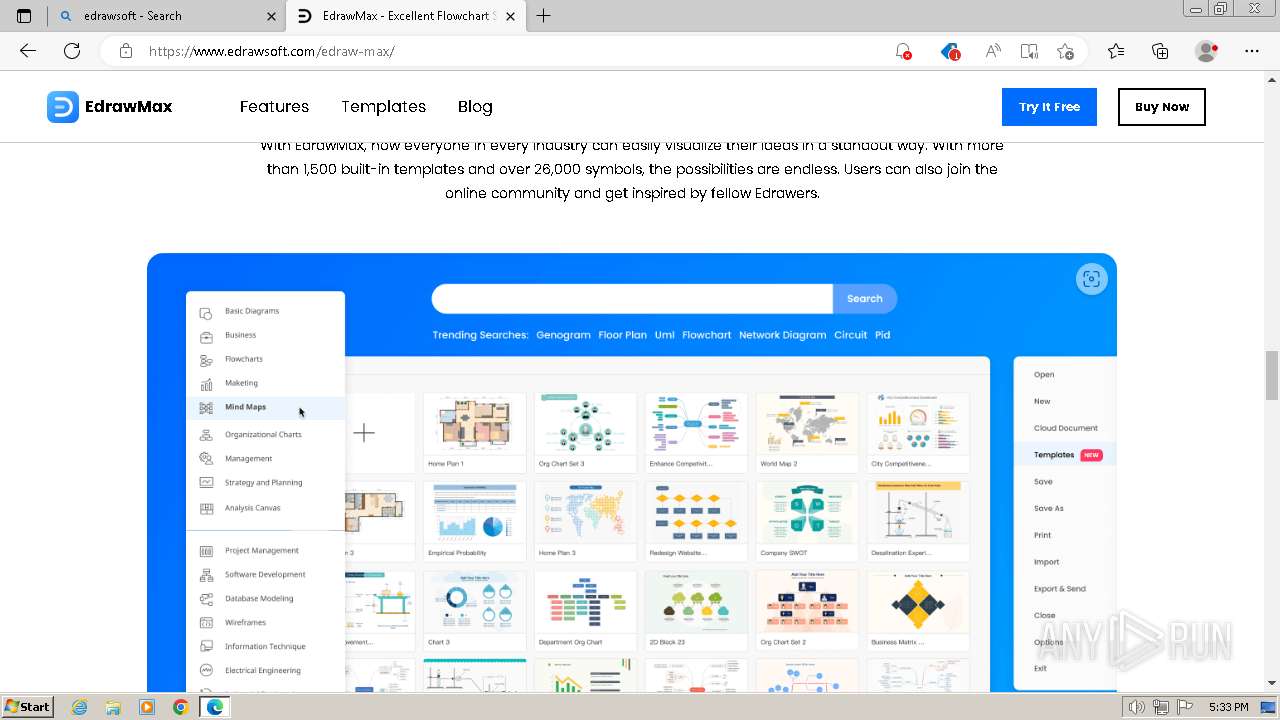
Task: Click the Wireframes category icon
Action: coord(206,623)
